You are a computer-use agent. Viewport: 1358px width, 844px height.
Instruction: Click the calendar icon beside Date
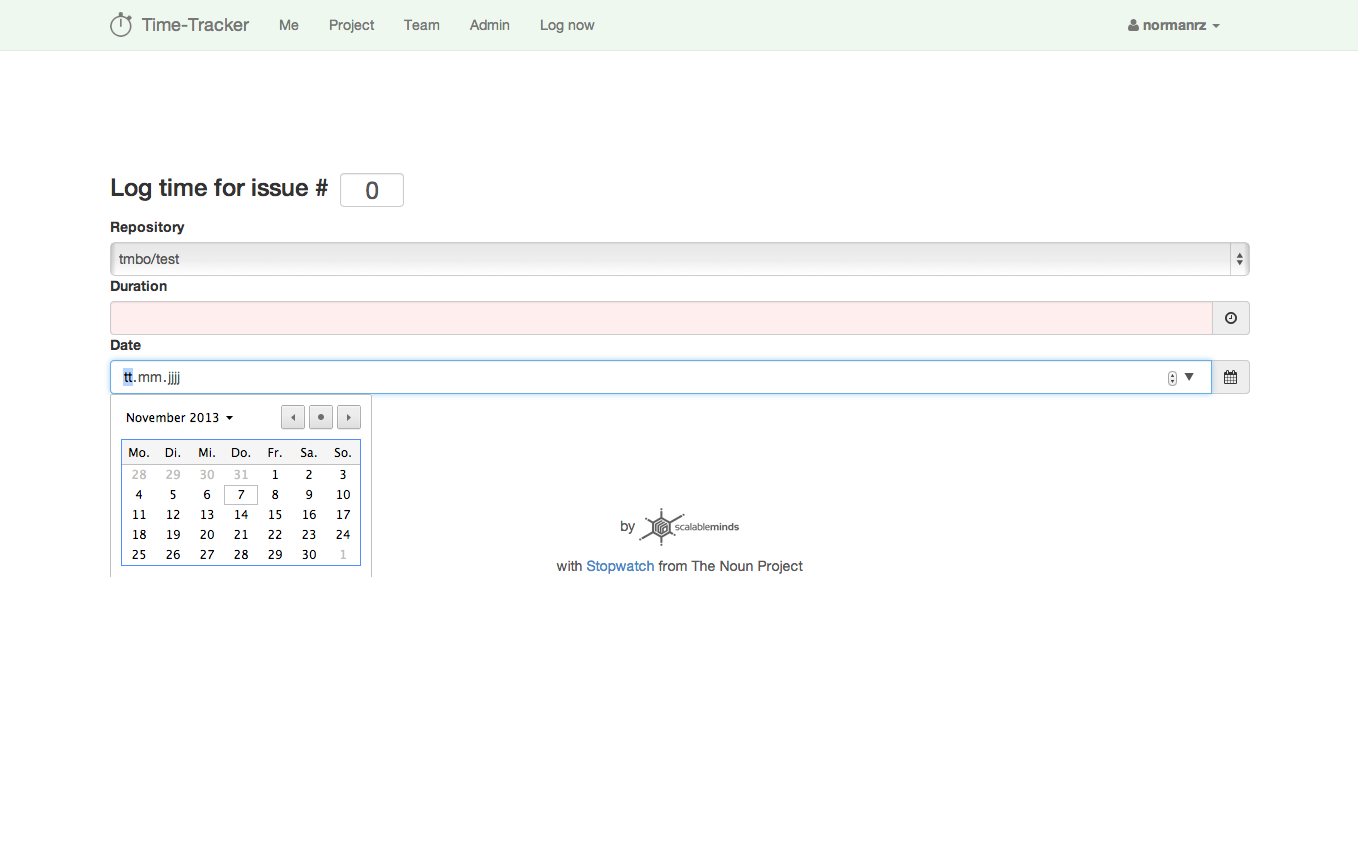tap(1231, 377)
